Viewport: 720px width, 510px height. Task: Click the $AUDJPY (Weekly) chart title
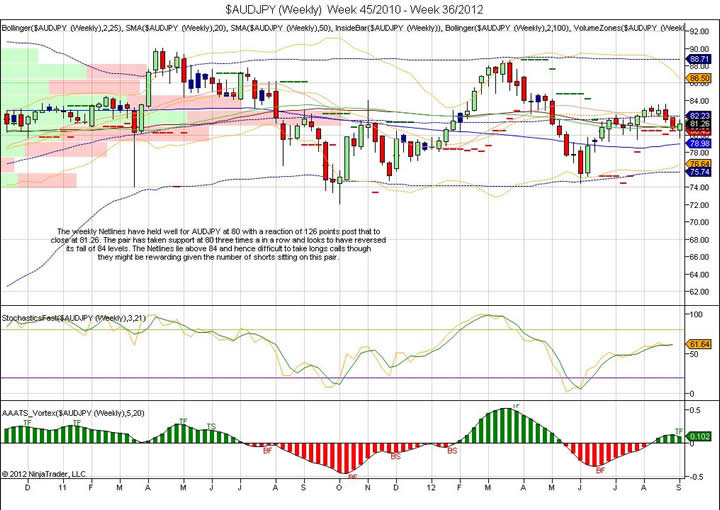pyautogui.click(x=359, y=9)
